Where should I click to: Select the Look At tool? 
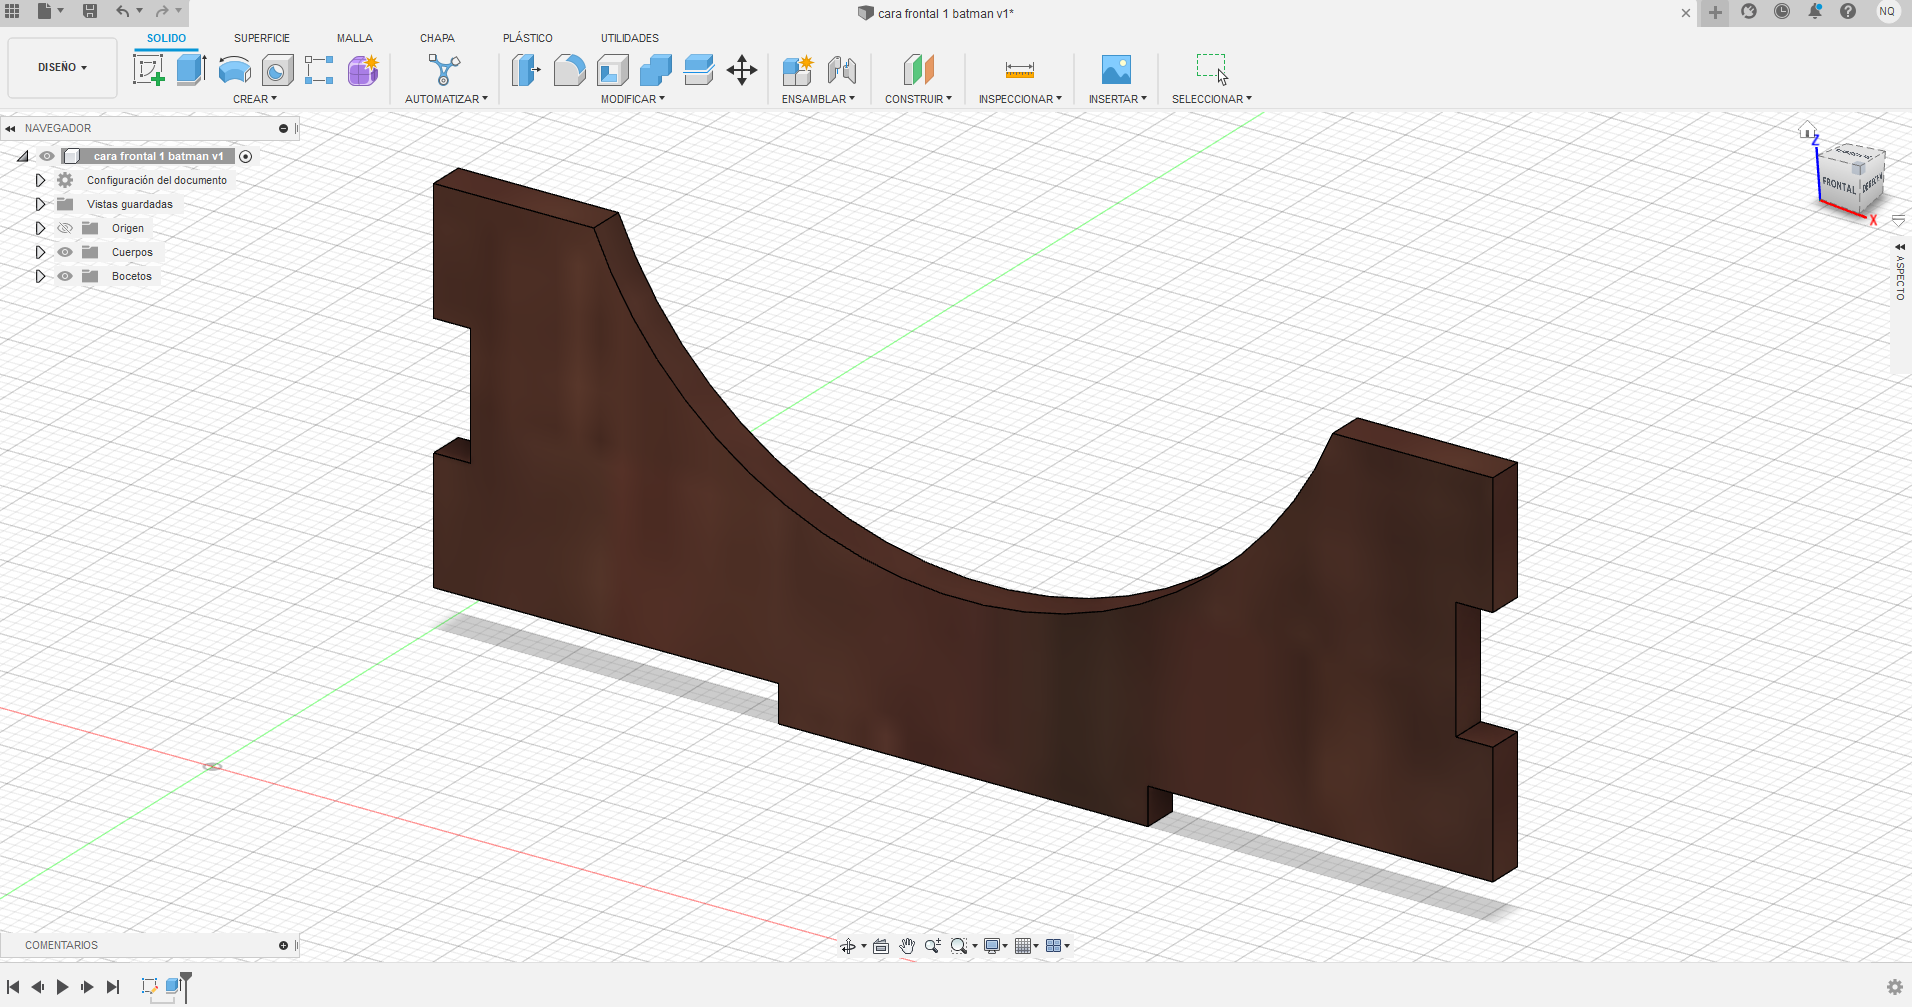coord(881,946)
